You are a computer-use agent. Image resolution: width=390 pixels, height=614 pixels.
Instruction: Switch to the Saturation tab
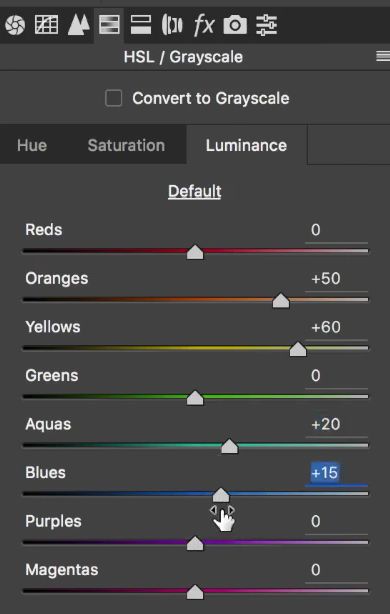pyautogui.click(x=126, y=146)
